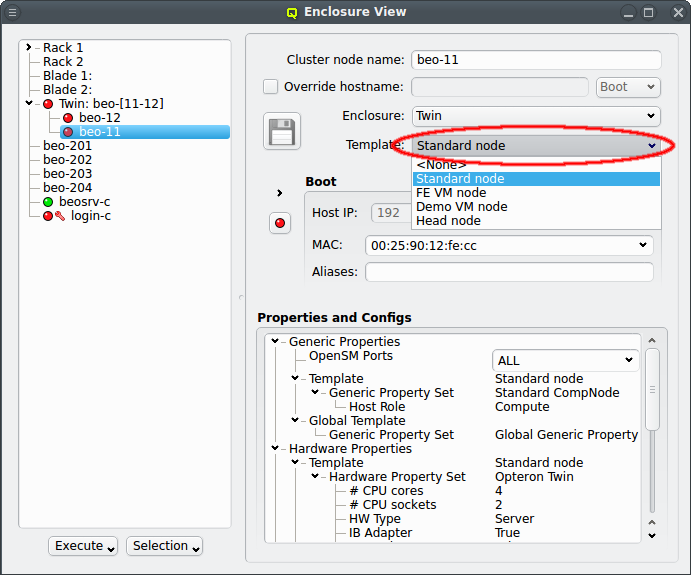This screenshot has height=575, width=691.
Task: Click the green status icon of beosrv-c
Action: (48, 202)
